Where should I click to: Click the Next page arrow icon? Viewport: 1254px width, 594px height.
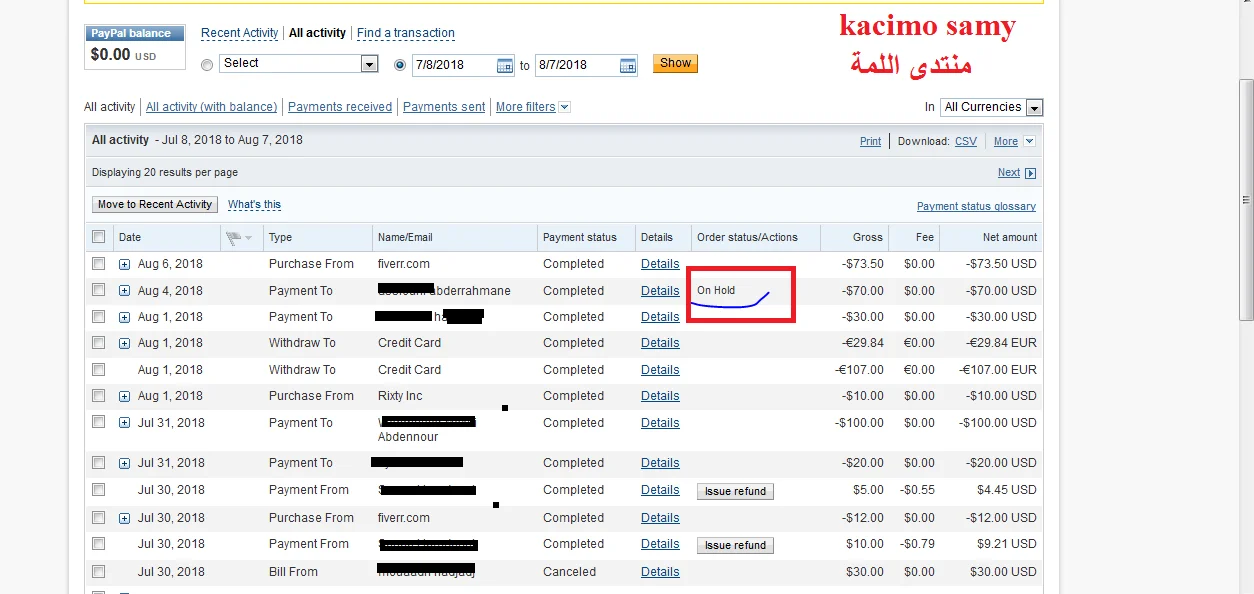pos(1031,173)
